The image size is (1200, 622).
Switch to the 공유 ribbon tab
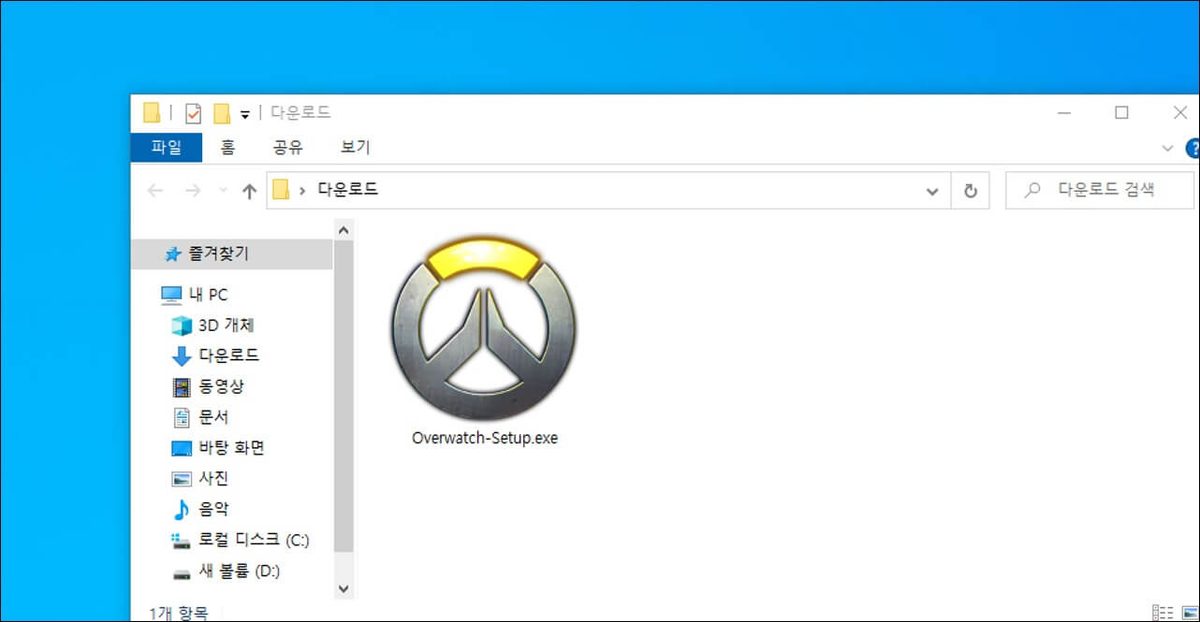click(288, 147)
